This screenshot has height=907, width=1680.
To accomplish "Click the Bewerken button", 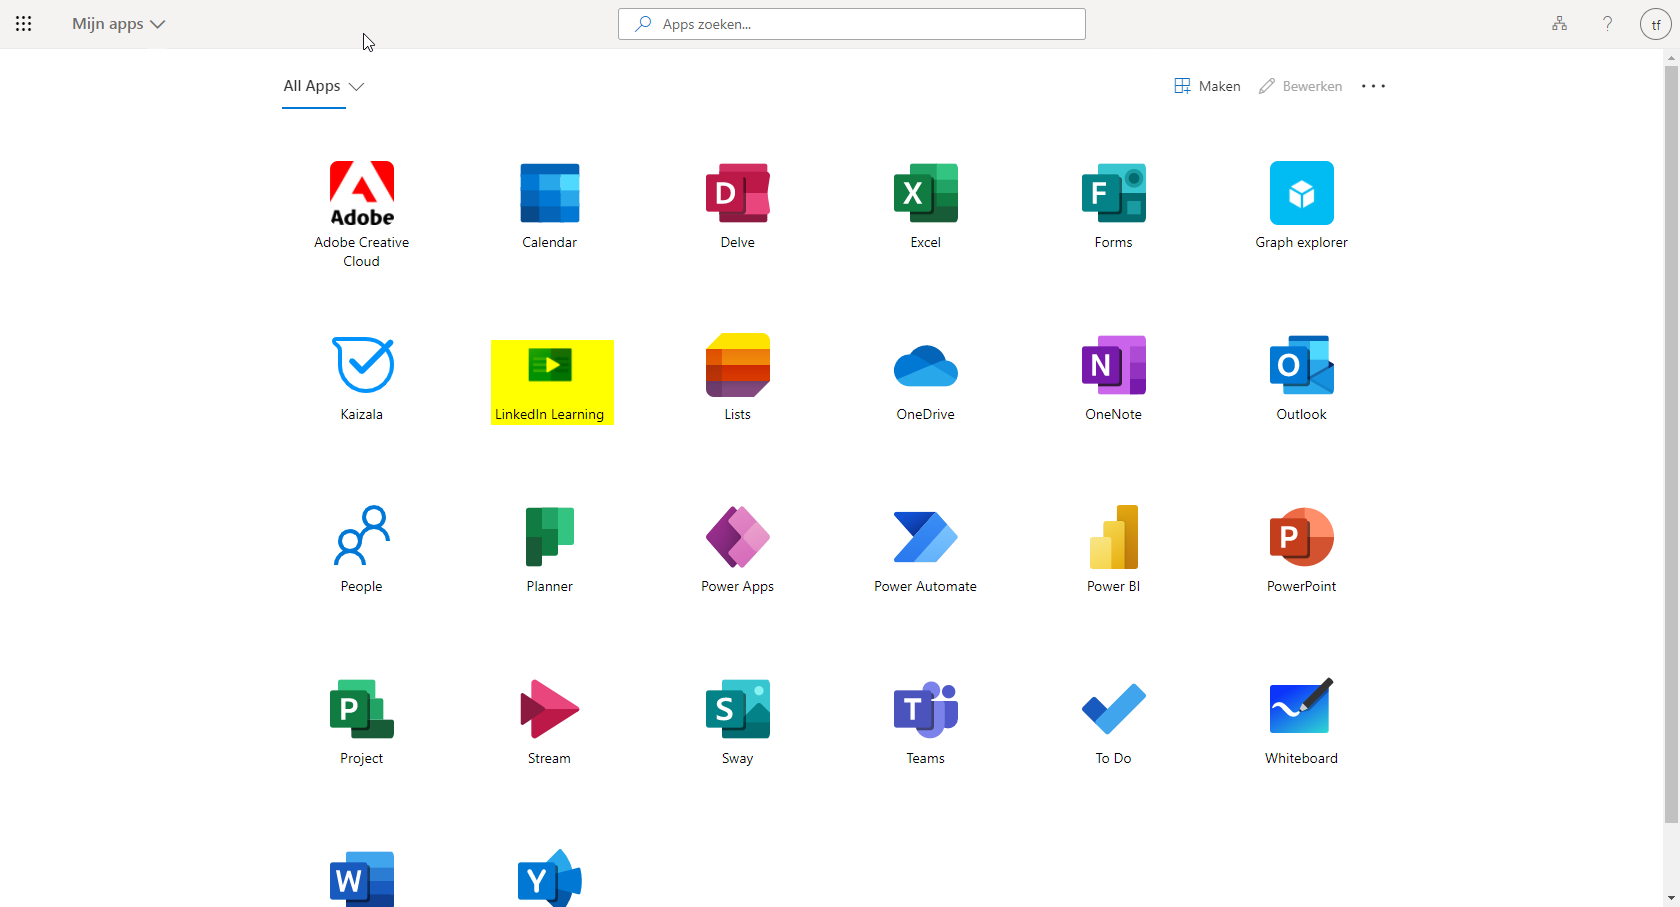I will 1300,86.
